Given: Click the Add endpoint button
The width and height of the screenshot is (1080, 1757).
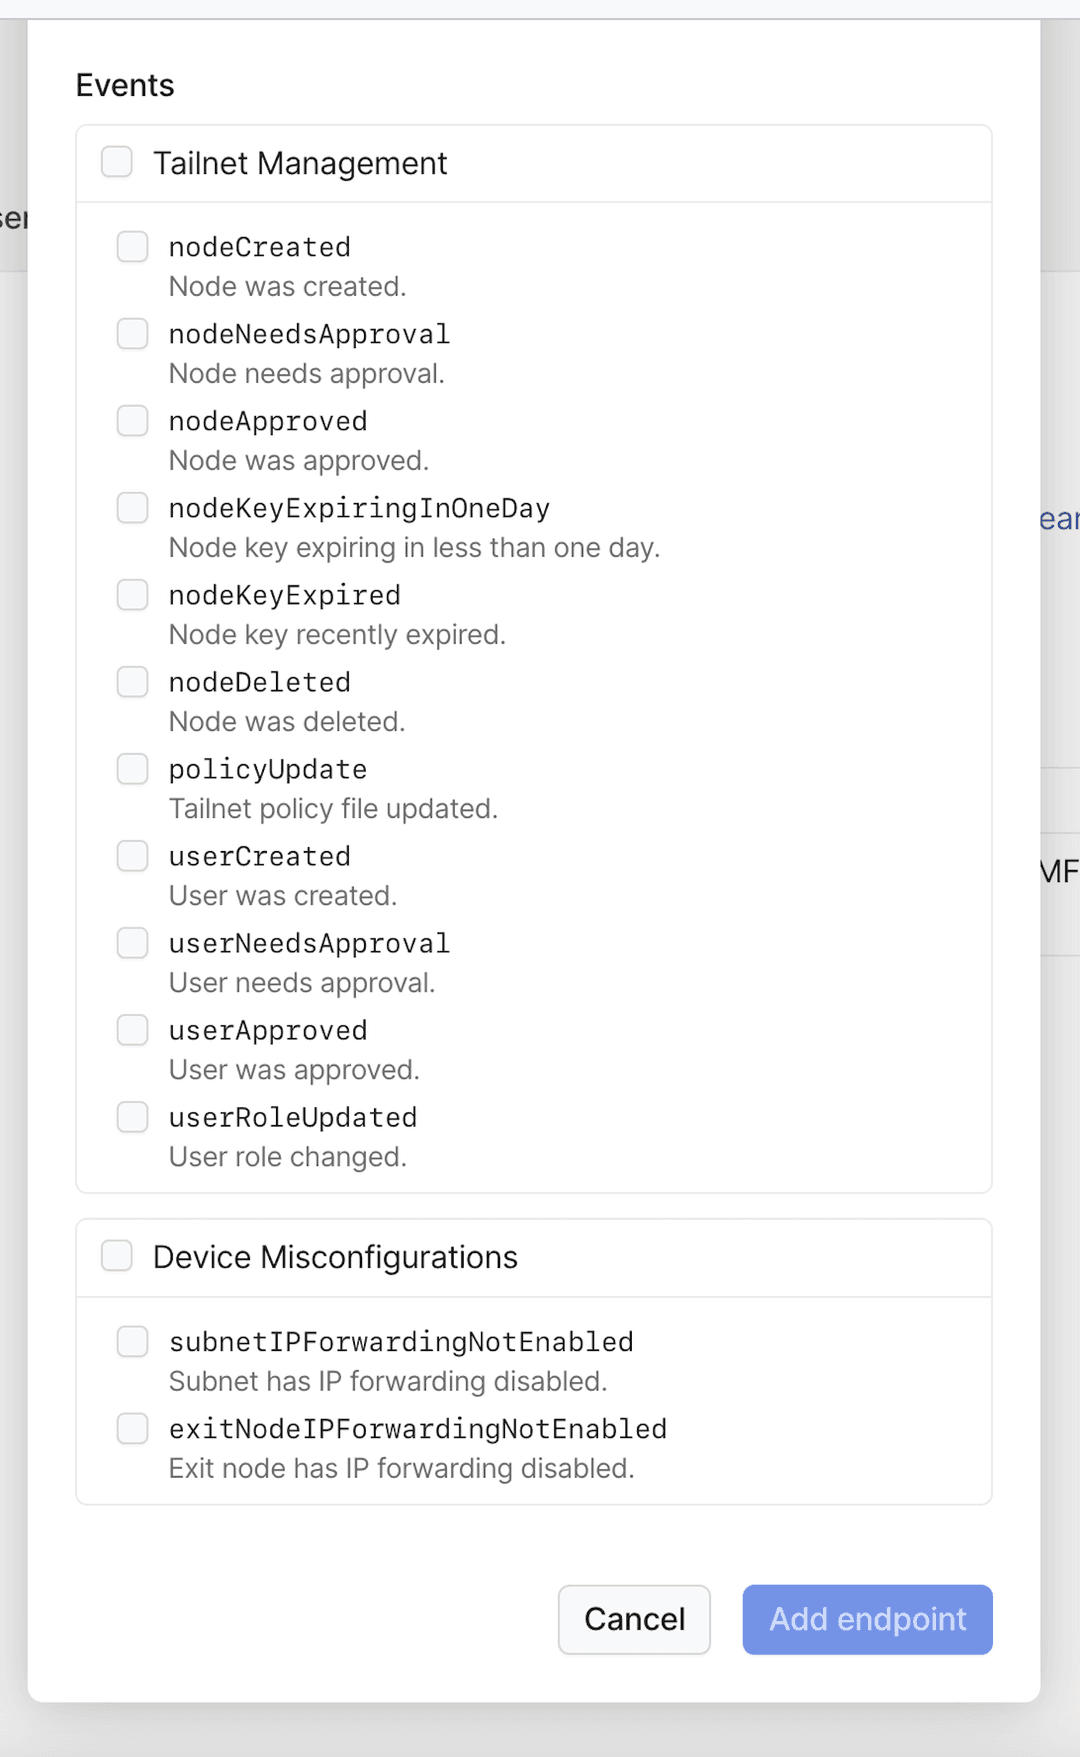Looking at the screenshot, I should pyautogui.click(x=866, y=1619).
